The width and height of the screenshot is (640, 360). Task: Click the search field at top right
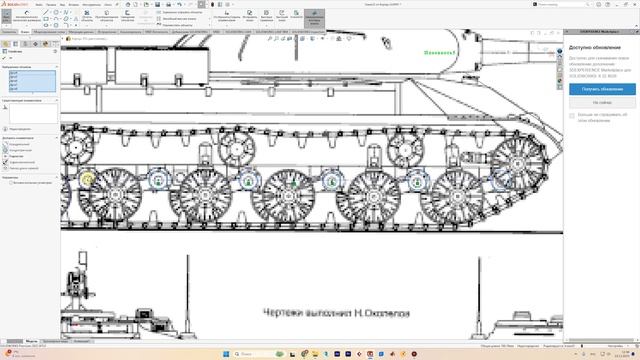point(561,4)
